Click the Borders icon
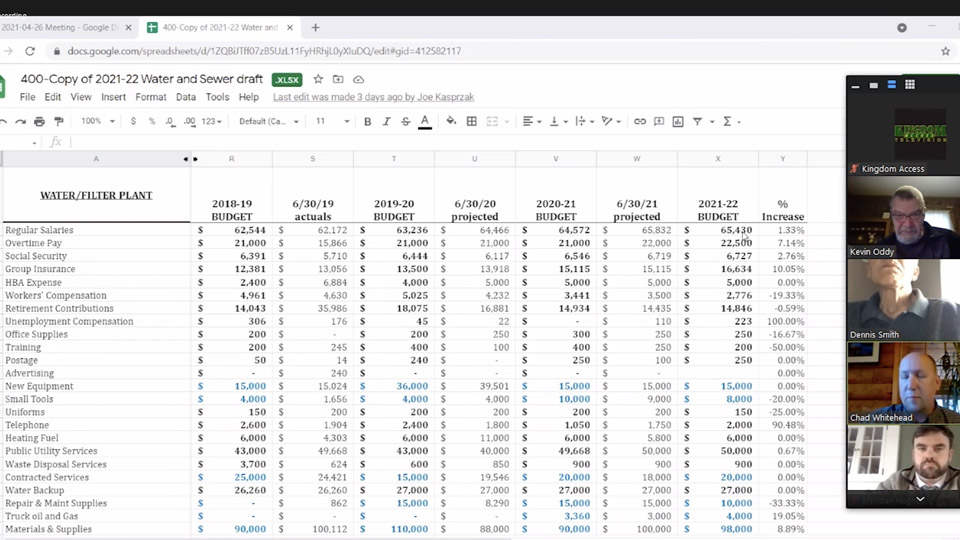The width and height of the screenshot is (960, 540). 471,121
